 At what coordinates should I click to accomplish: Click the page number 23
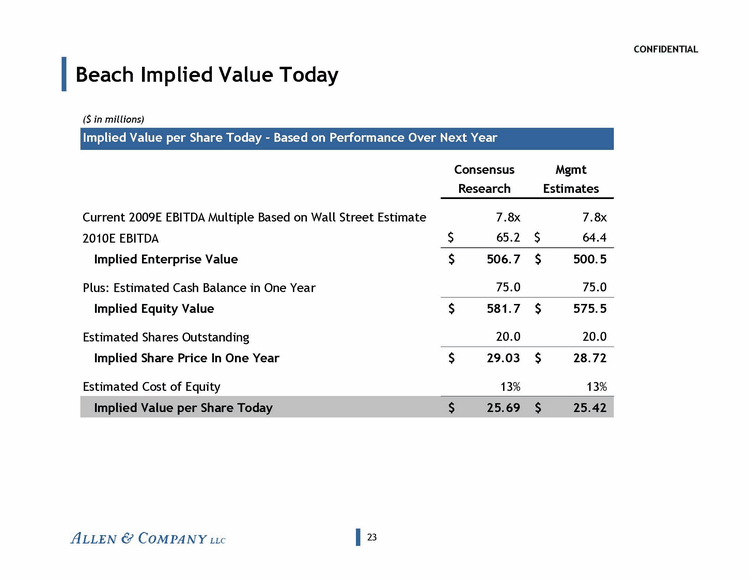(x=373, y=538)
